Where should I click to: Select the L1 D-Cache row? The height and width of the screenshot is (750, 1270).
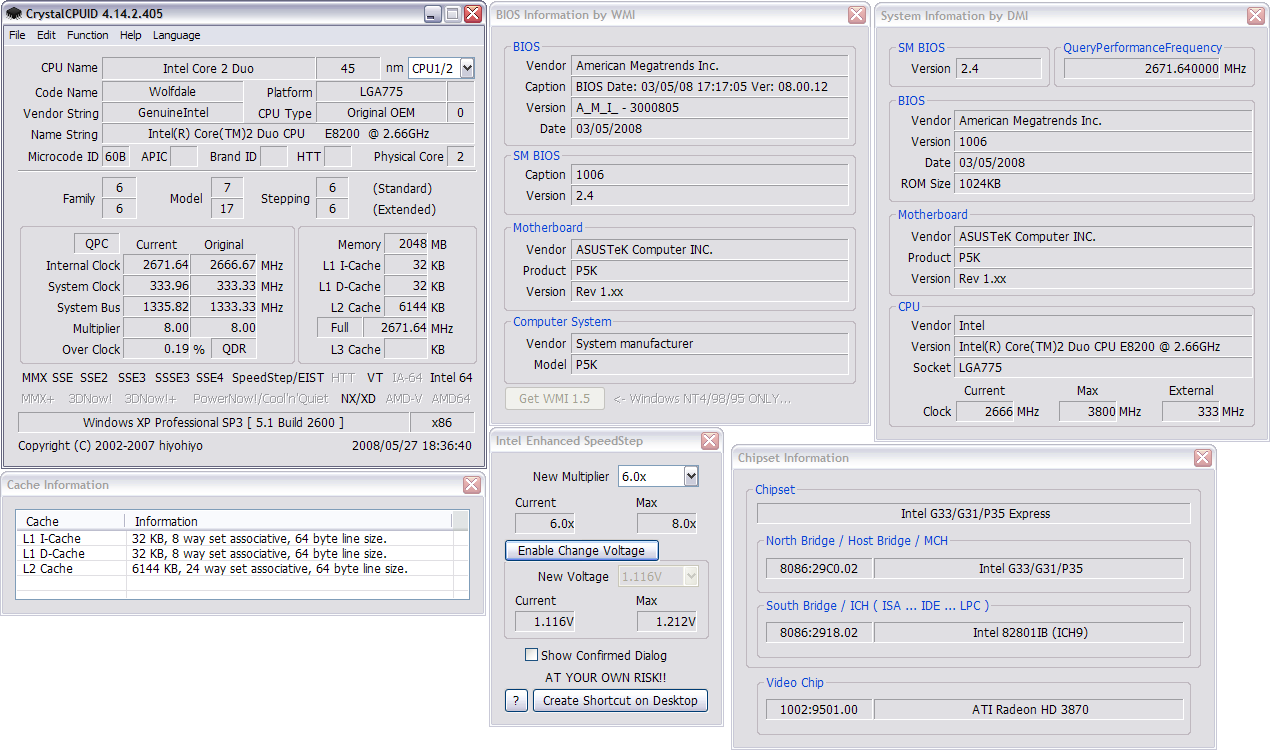[242, 553]
